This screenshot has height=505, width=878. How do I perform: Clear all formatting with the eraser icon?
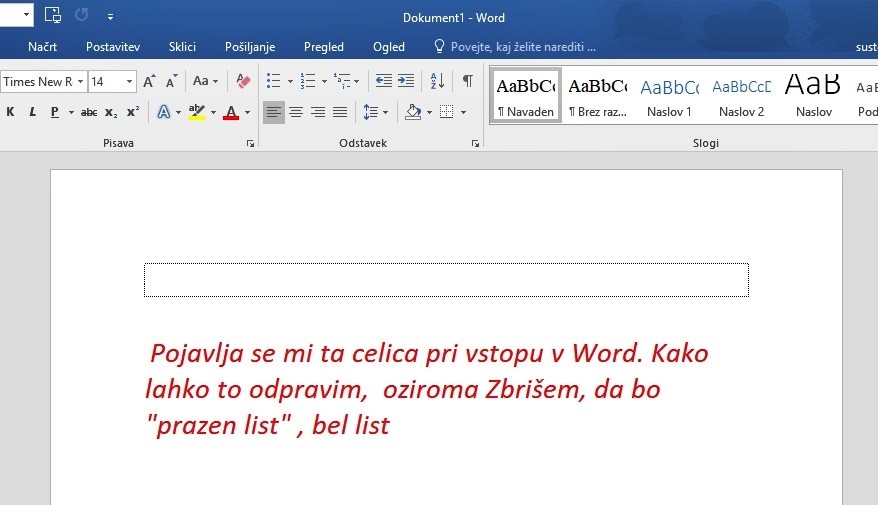[242, 82]
